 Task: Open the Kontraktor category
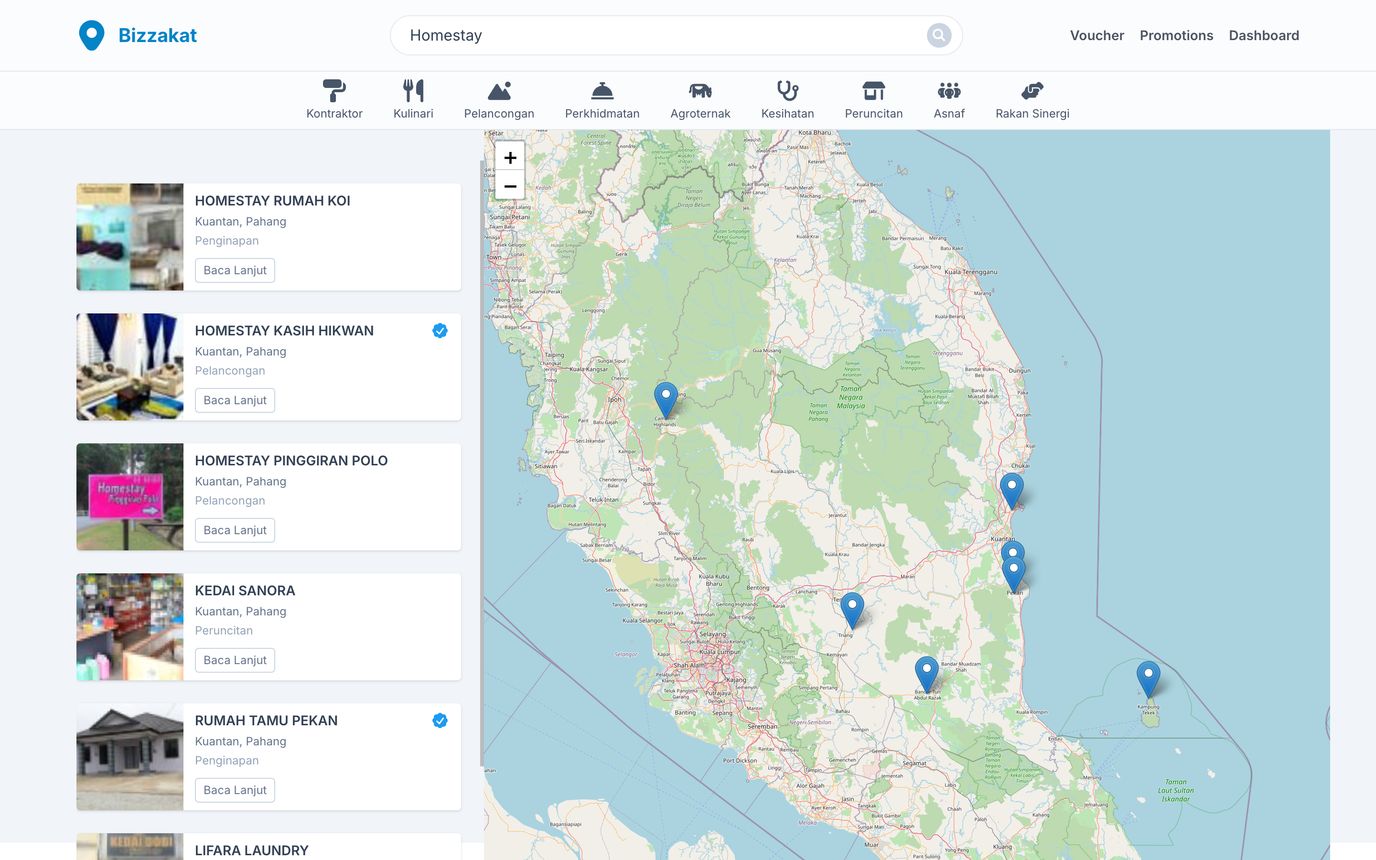(x=334, y=100)
